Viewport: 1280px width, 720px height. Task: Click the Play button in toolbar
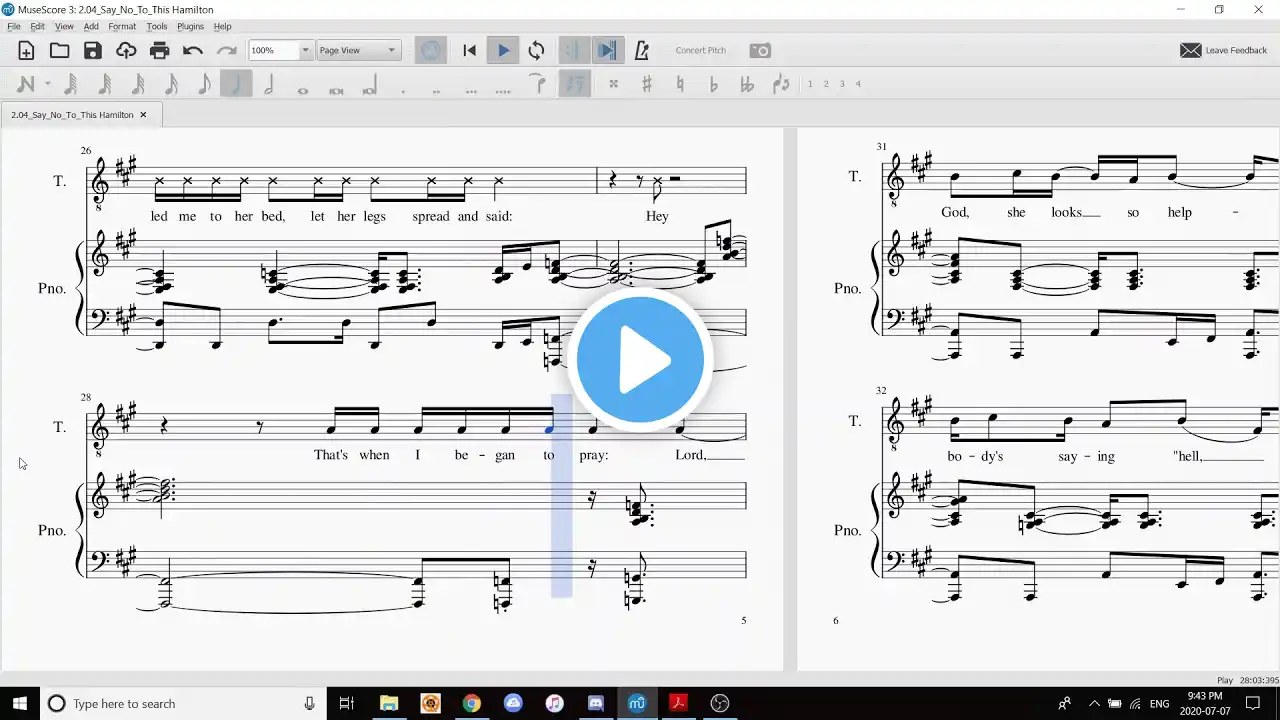coord(503,50)
